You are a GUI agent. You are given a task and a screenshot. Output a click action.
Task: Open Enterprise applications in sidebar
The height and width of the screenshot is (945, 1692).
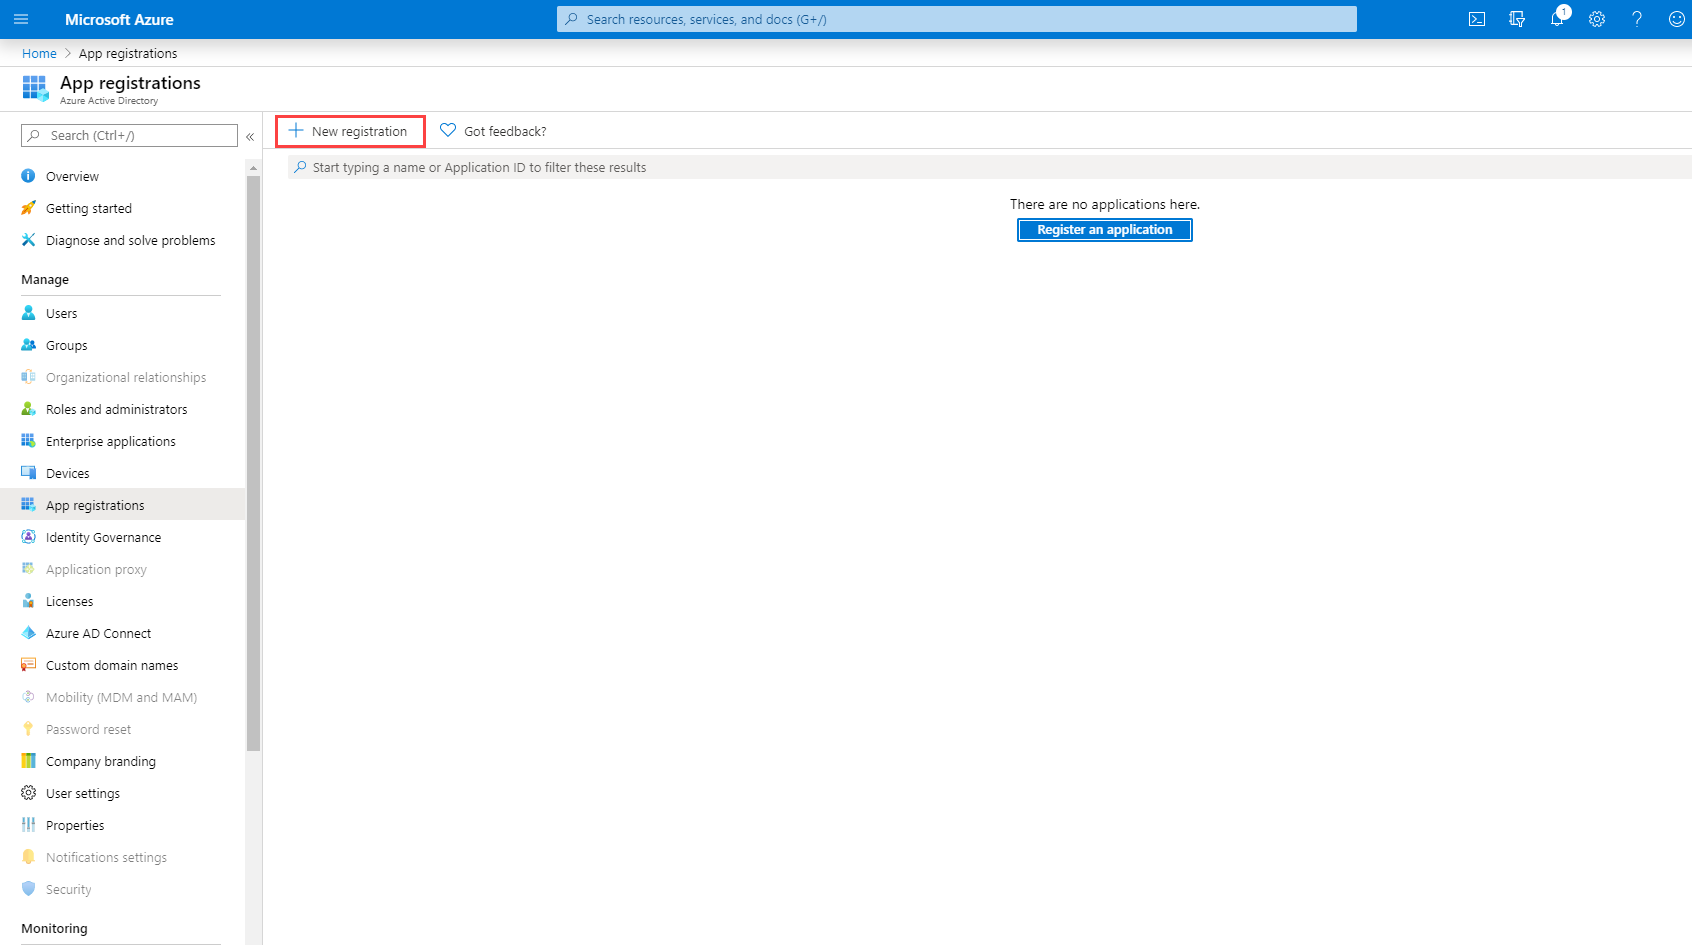click(x=110, y=441)
